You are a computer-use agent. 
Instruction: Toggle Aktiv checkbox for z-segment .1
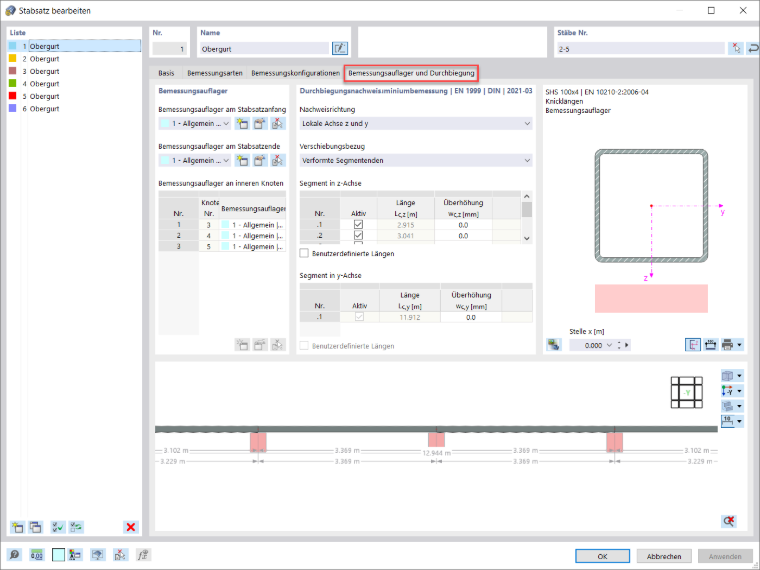(x=358, y=225)
